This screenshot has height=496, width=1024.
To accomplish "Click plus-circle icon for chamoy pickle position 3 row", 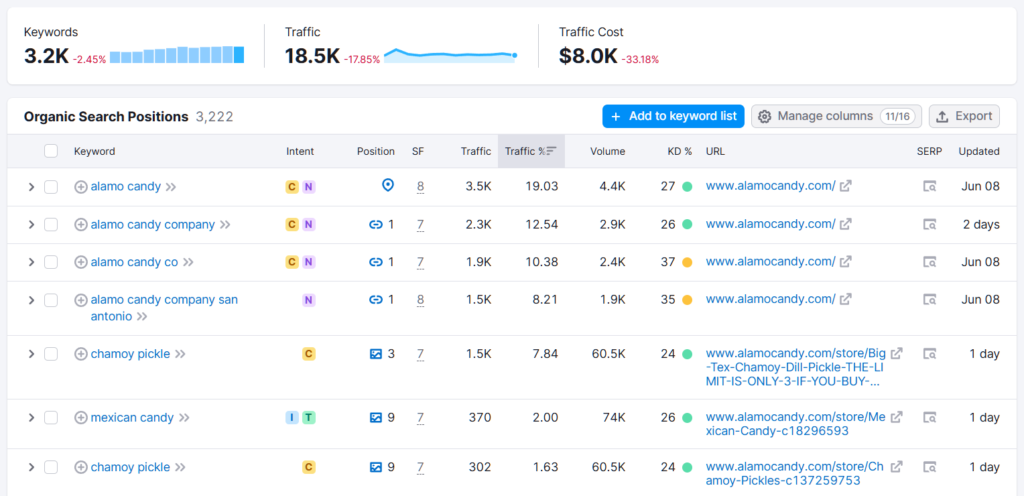I will [81, 354].
